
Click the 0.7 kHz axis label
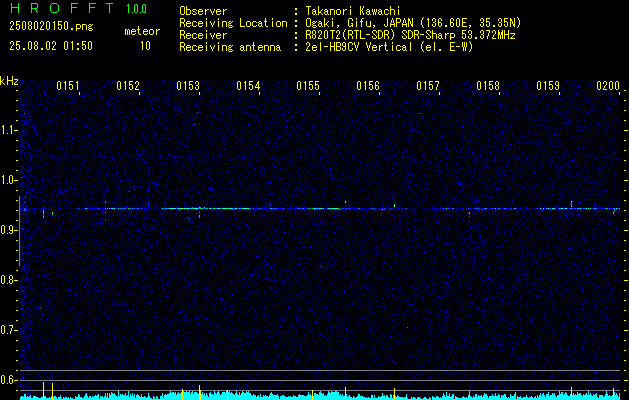(x=8, y=331)
